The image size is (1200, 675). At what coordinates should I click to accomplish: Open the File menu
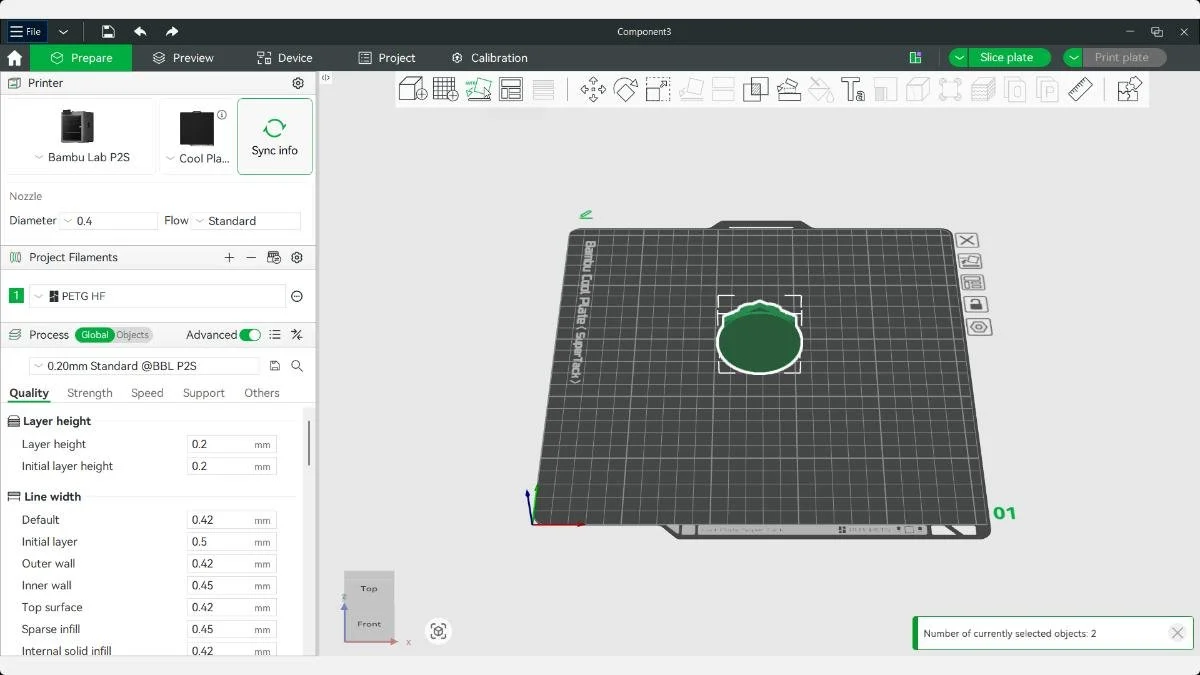[25, 32]
